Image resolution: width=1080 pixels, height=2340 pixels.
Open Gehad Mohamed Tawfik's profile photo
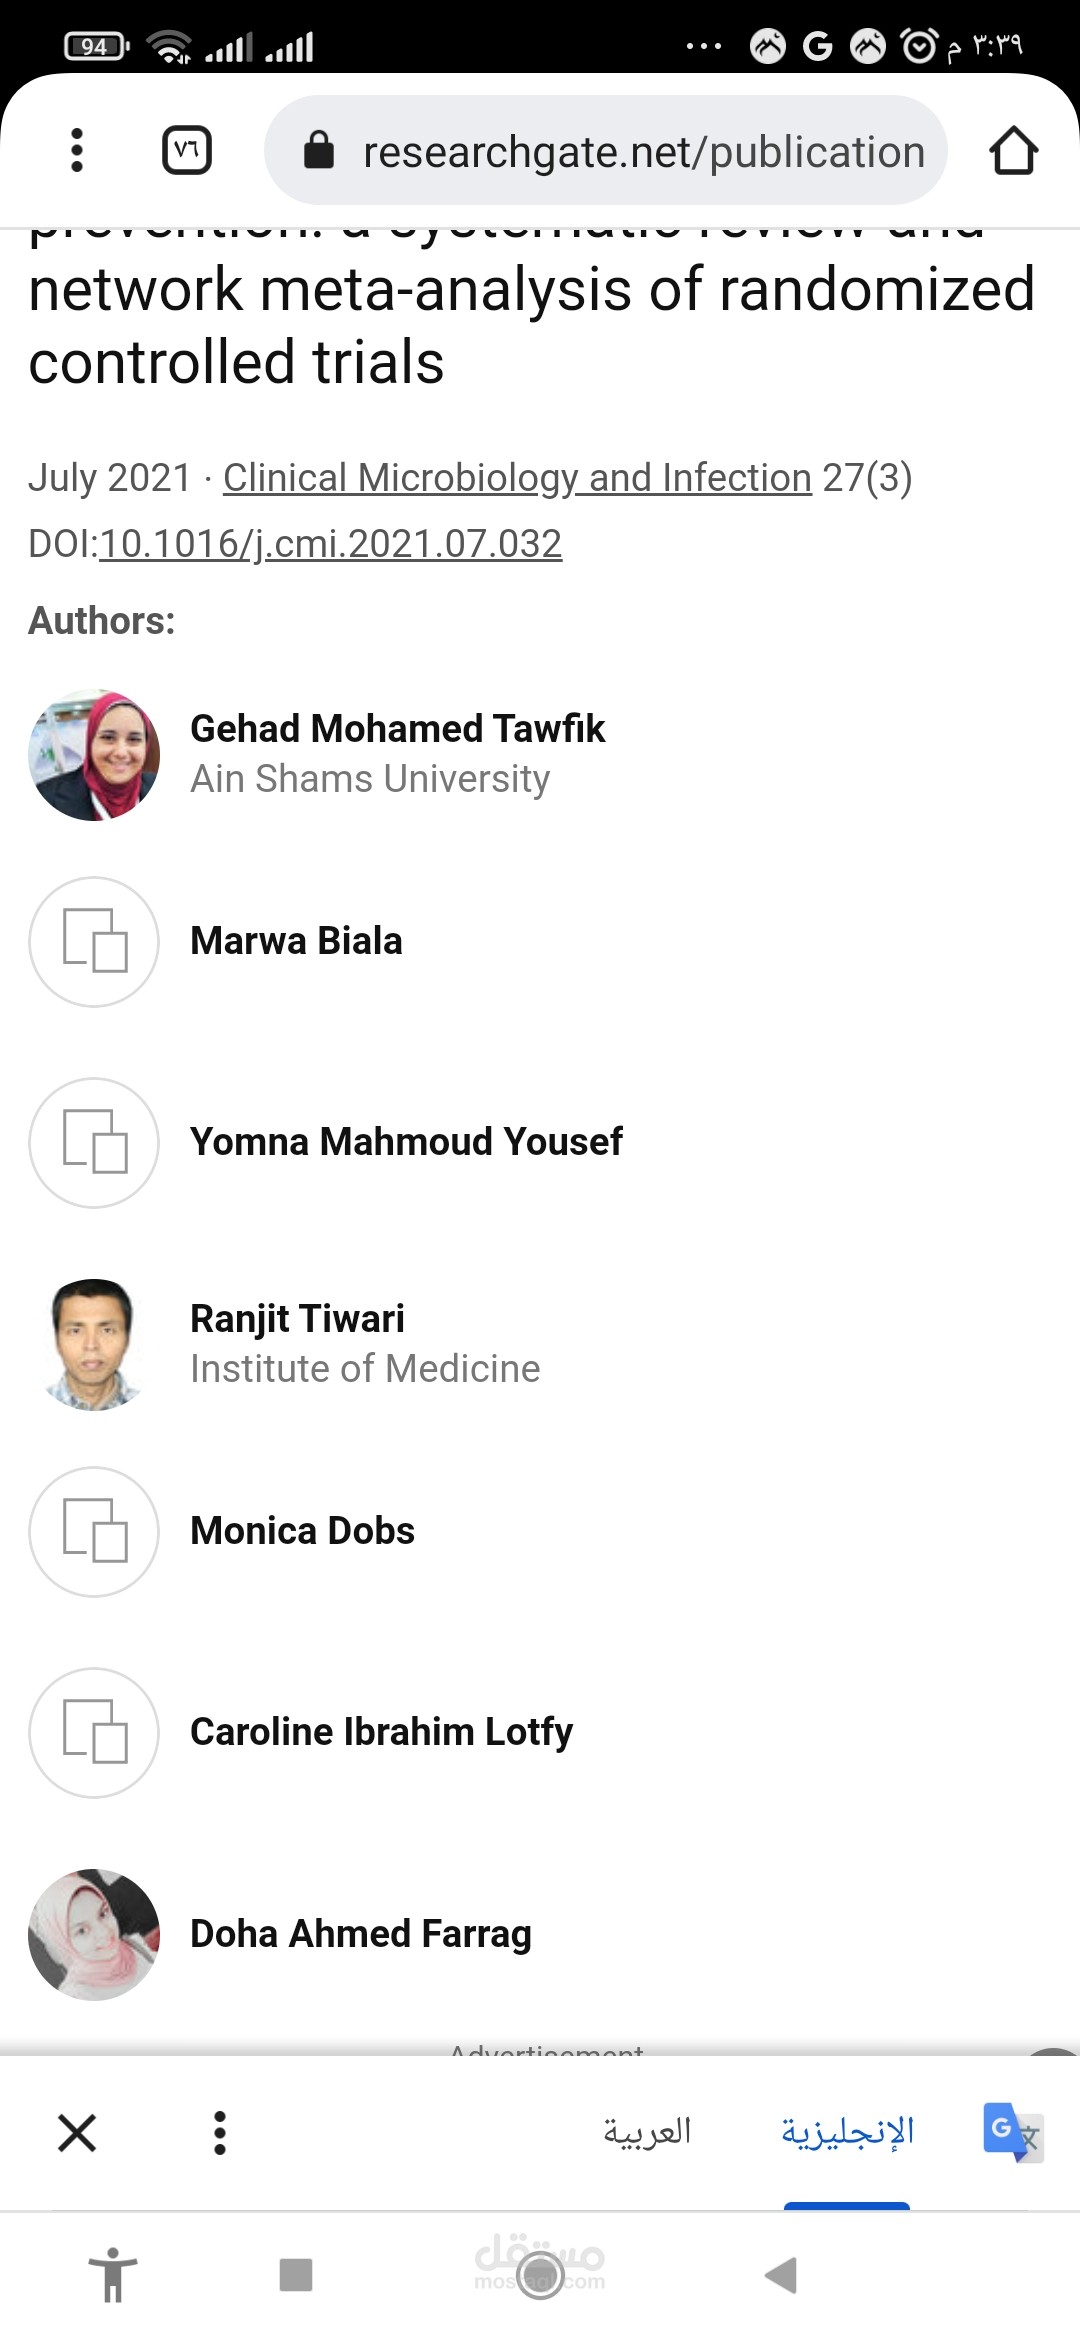[x=94, y=755]
